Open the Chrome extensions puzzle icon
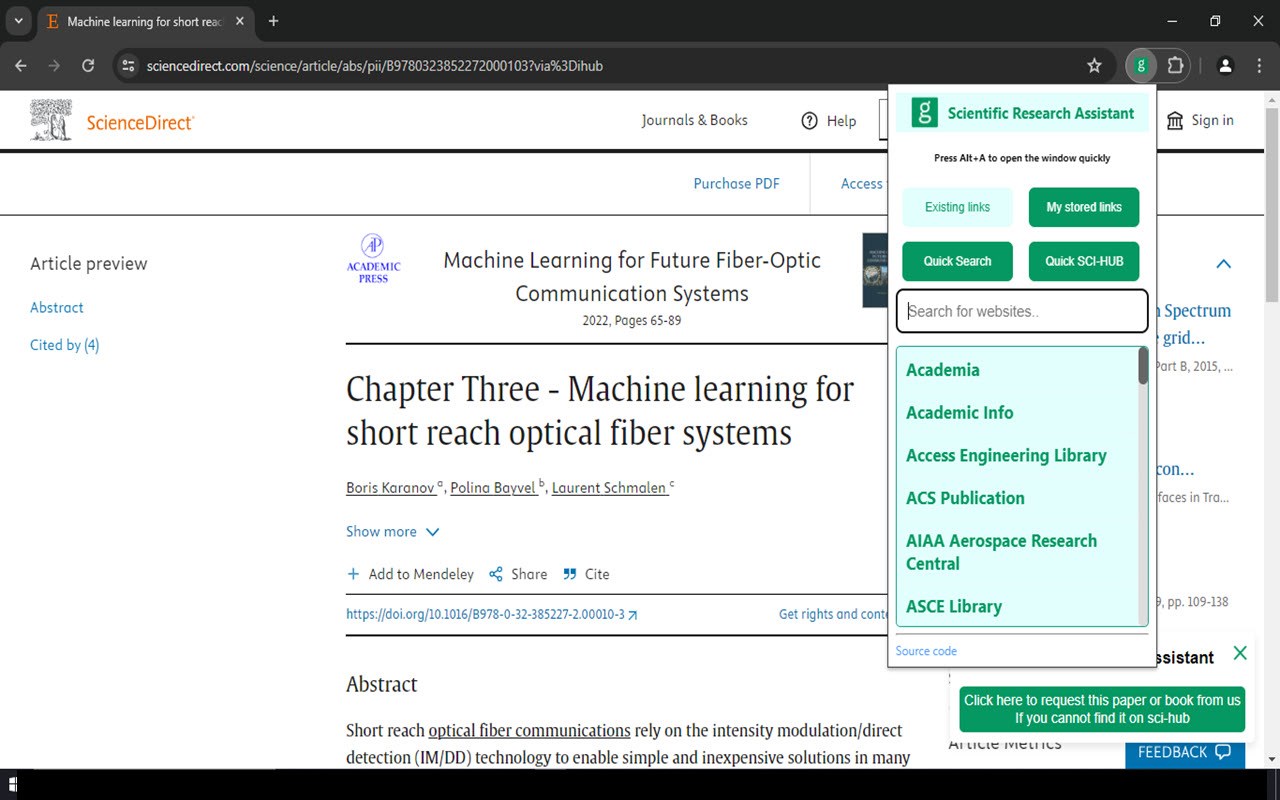 point(1175,66)
